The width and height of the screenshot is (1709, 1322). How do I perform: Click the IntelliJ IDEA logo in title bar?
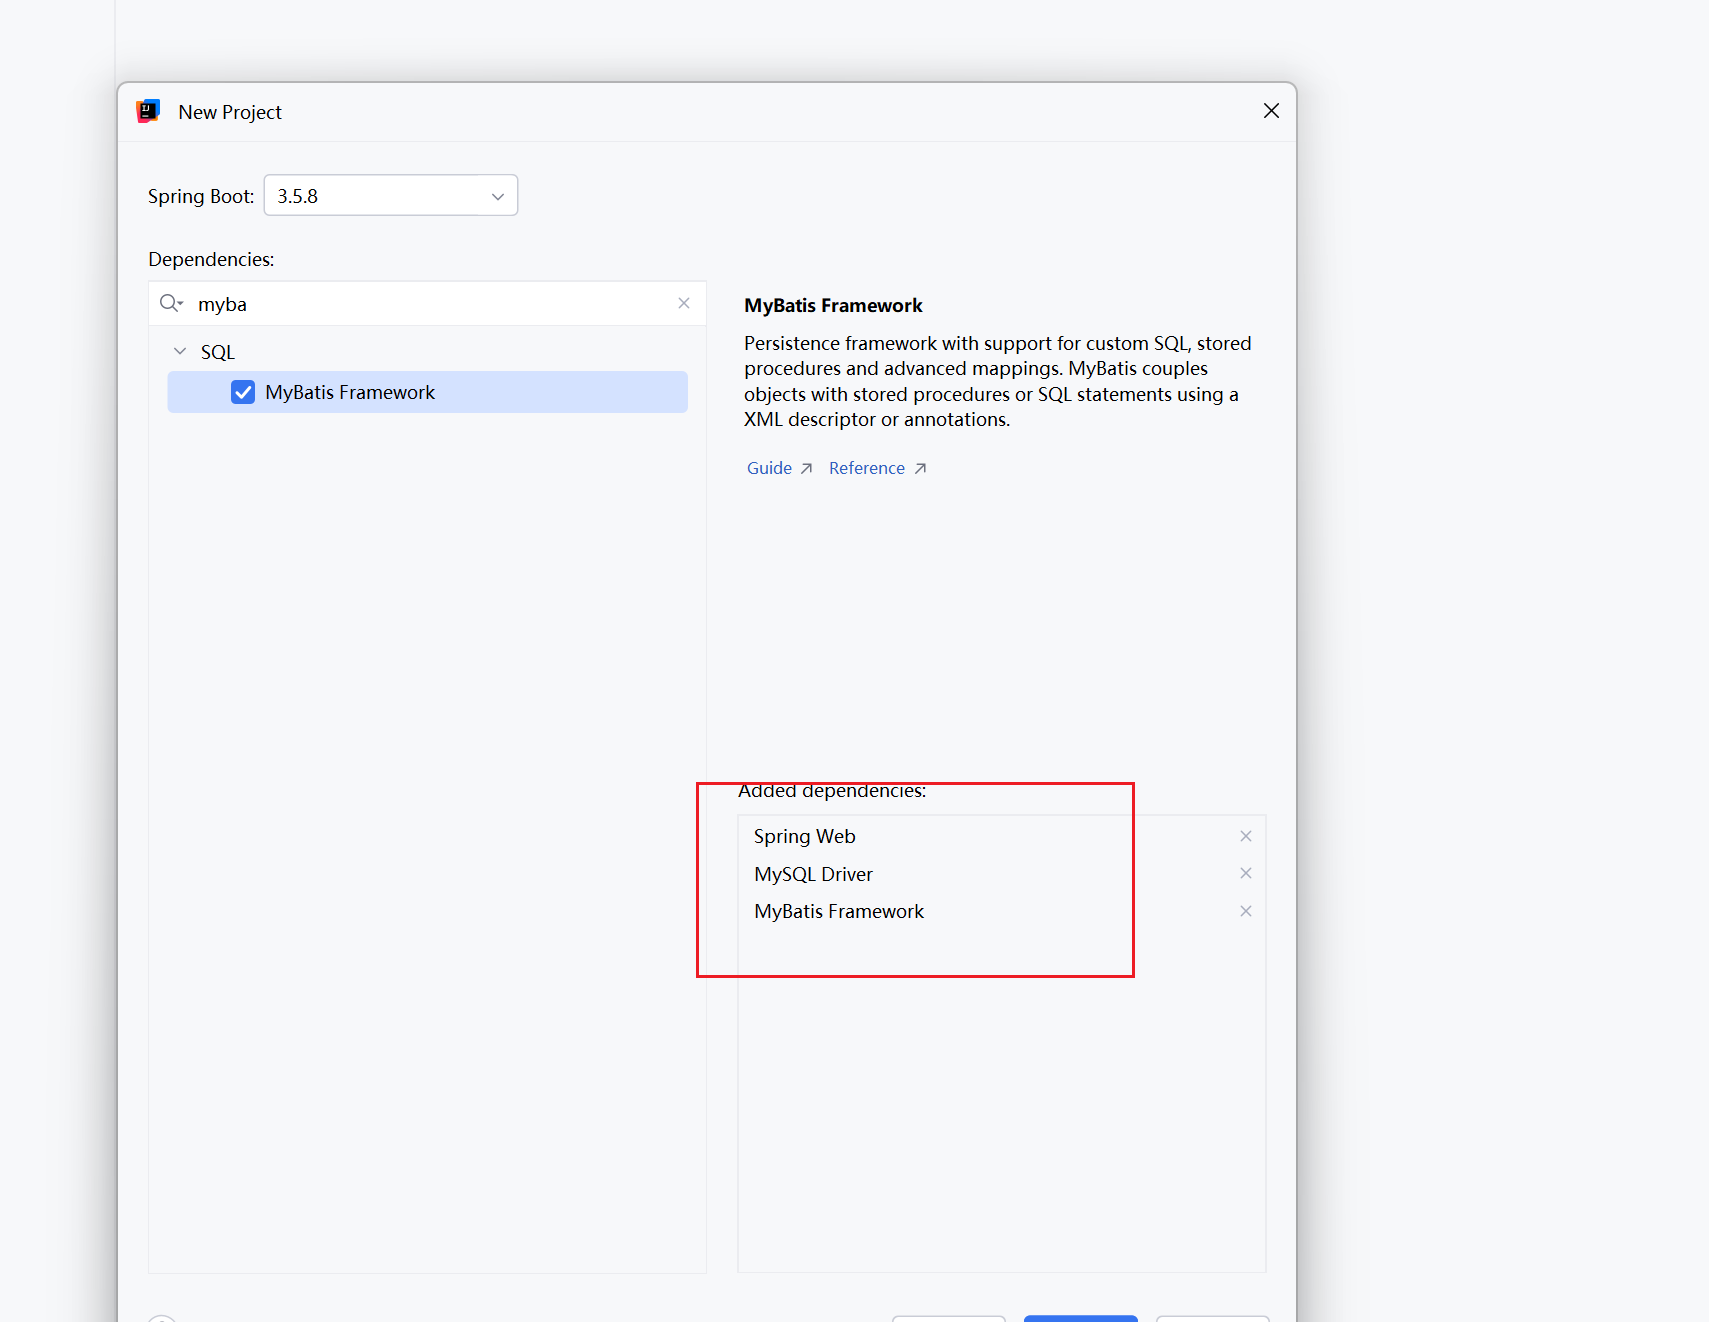(148, 111)
